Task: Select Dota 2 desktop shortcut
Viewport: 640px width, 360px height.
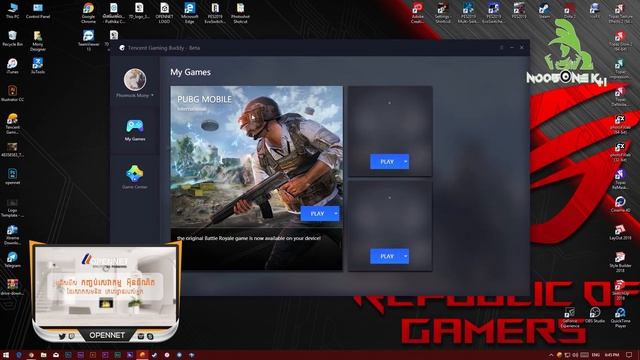Action: (x=569, y=11)
